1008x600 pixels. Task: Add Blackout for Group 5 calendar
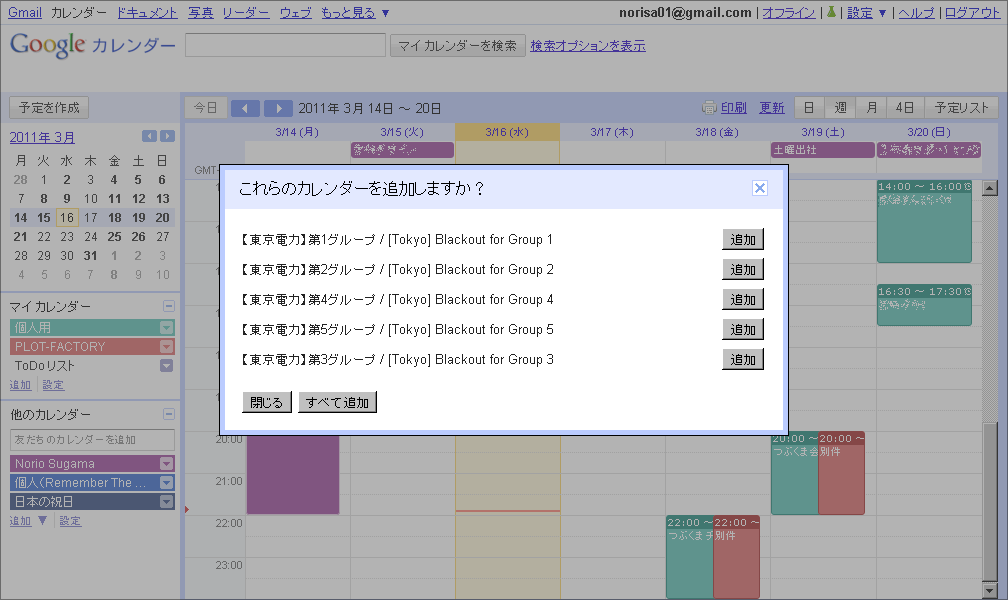click(742, 329)
